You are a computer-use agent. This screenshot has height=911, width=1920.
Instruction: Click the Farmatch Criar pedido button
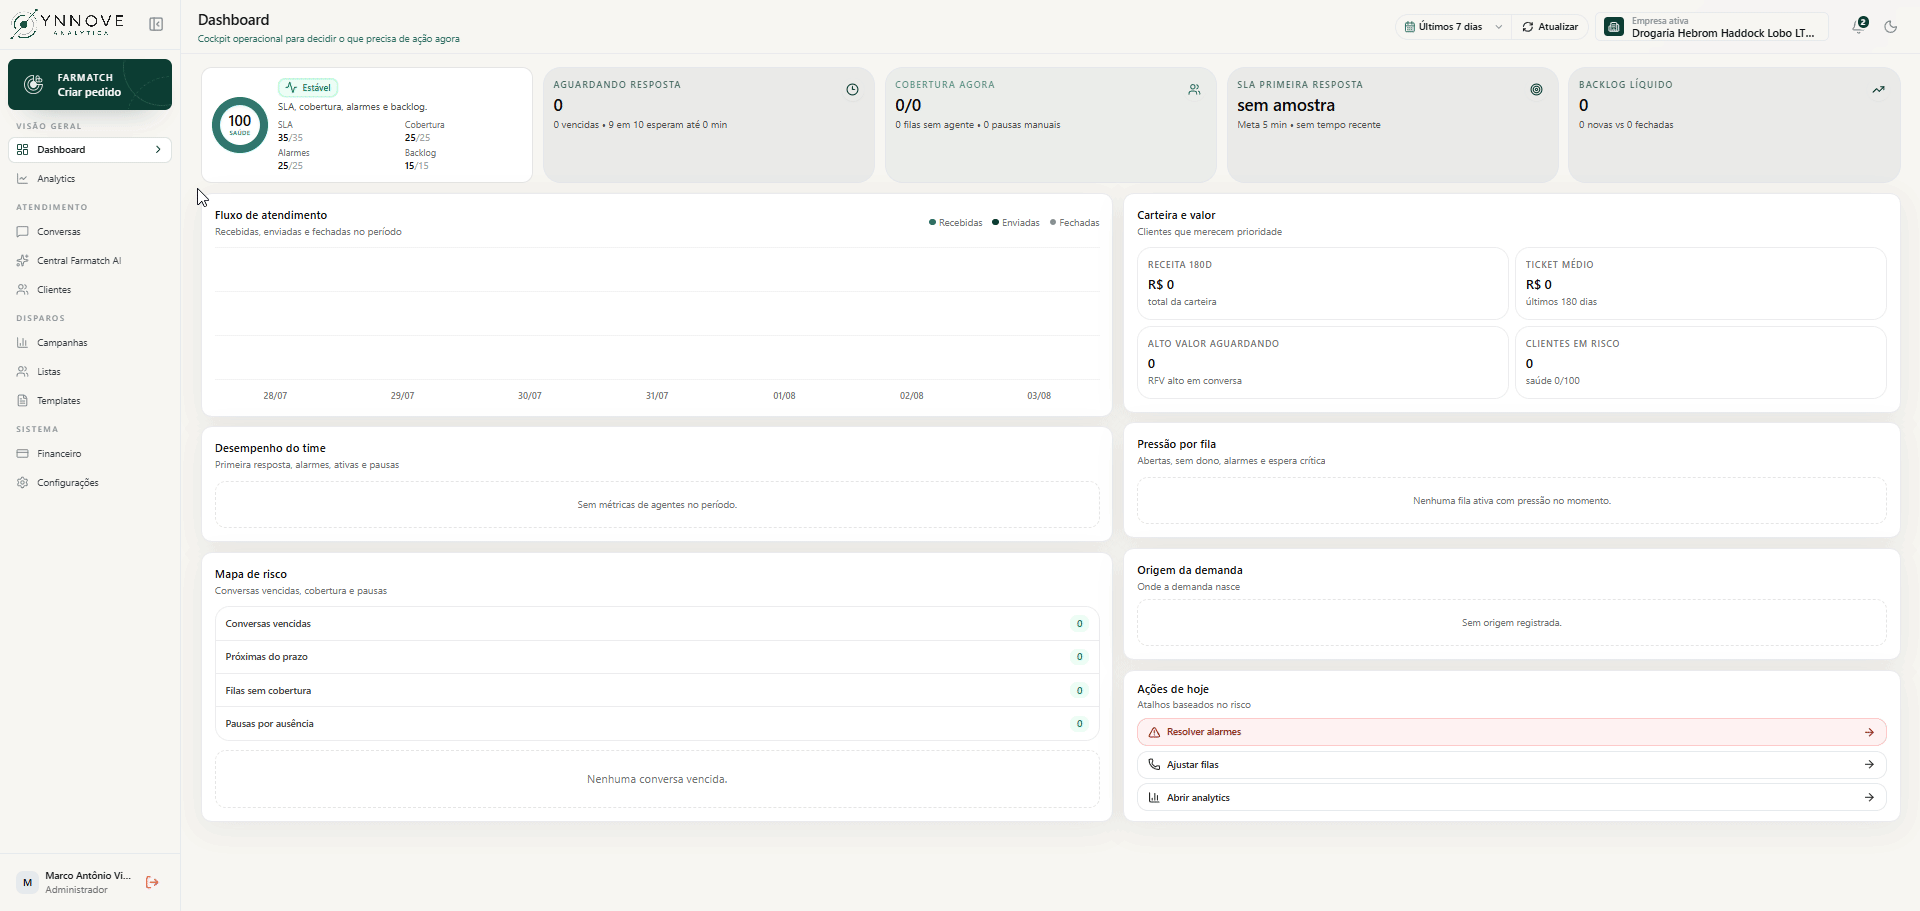point(90,85)
